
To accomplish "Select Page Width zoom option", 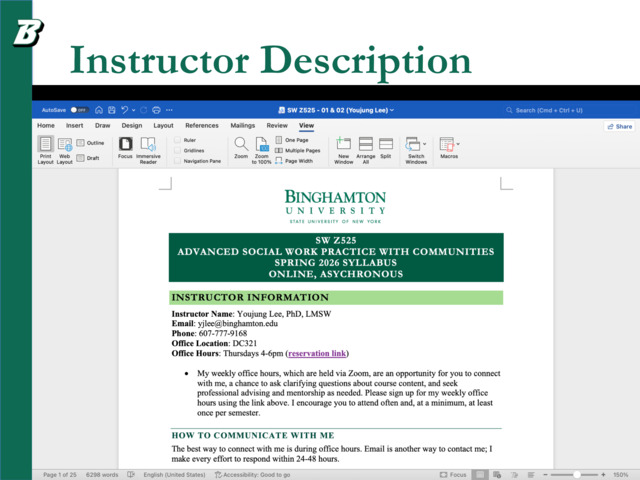I will point(294,161).
